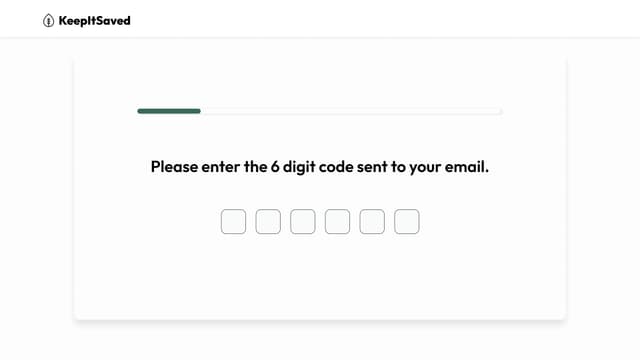The height and width of the screenshot is (360, 640).
Task: Focus the fourth digit code box
Action: [x=338, y=222]
